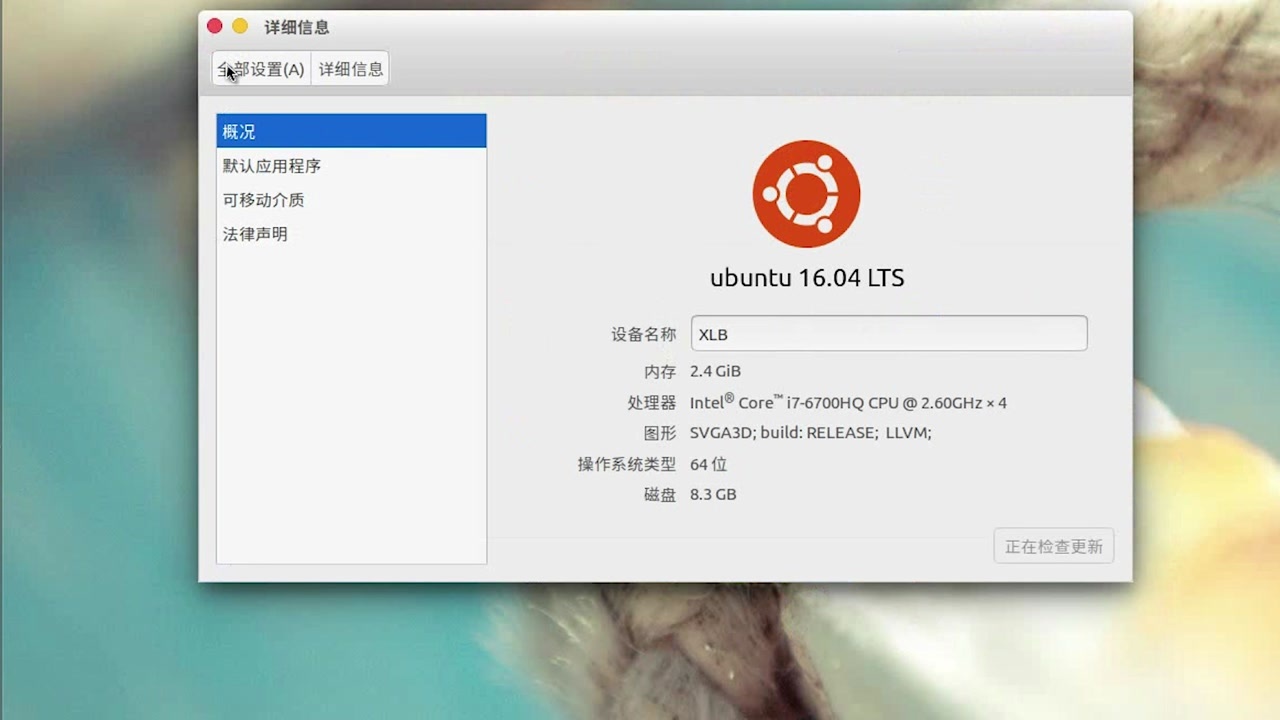Click the 图形 label
Image resolution: width=1280 pixels, height=720 pixels.
point(660,433)
